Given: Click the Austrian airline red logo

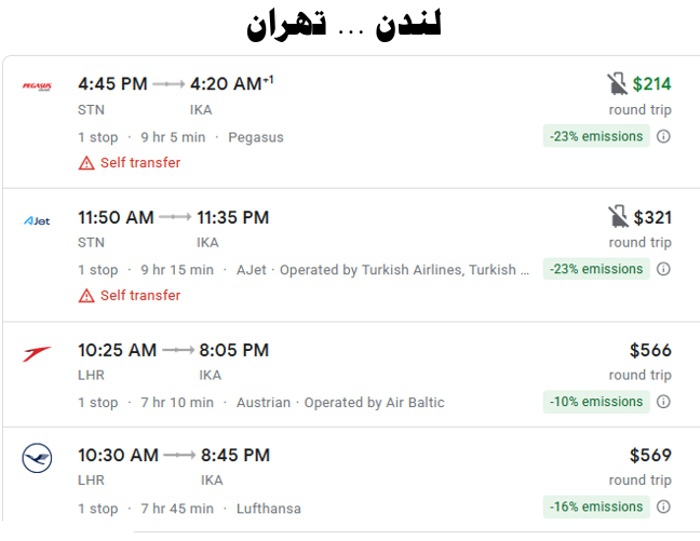Looking at the screenshot, I should (37, 354).
